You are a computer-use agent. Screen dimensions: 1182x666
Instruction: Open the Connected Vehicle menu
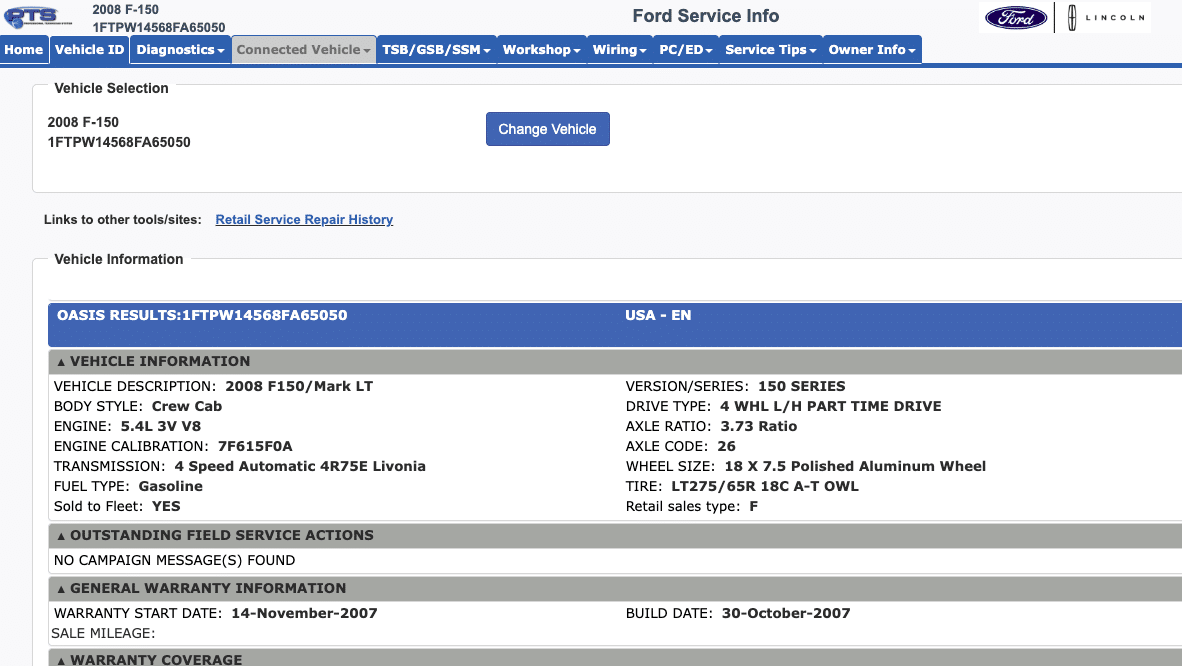302,49
